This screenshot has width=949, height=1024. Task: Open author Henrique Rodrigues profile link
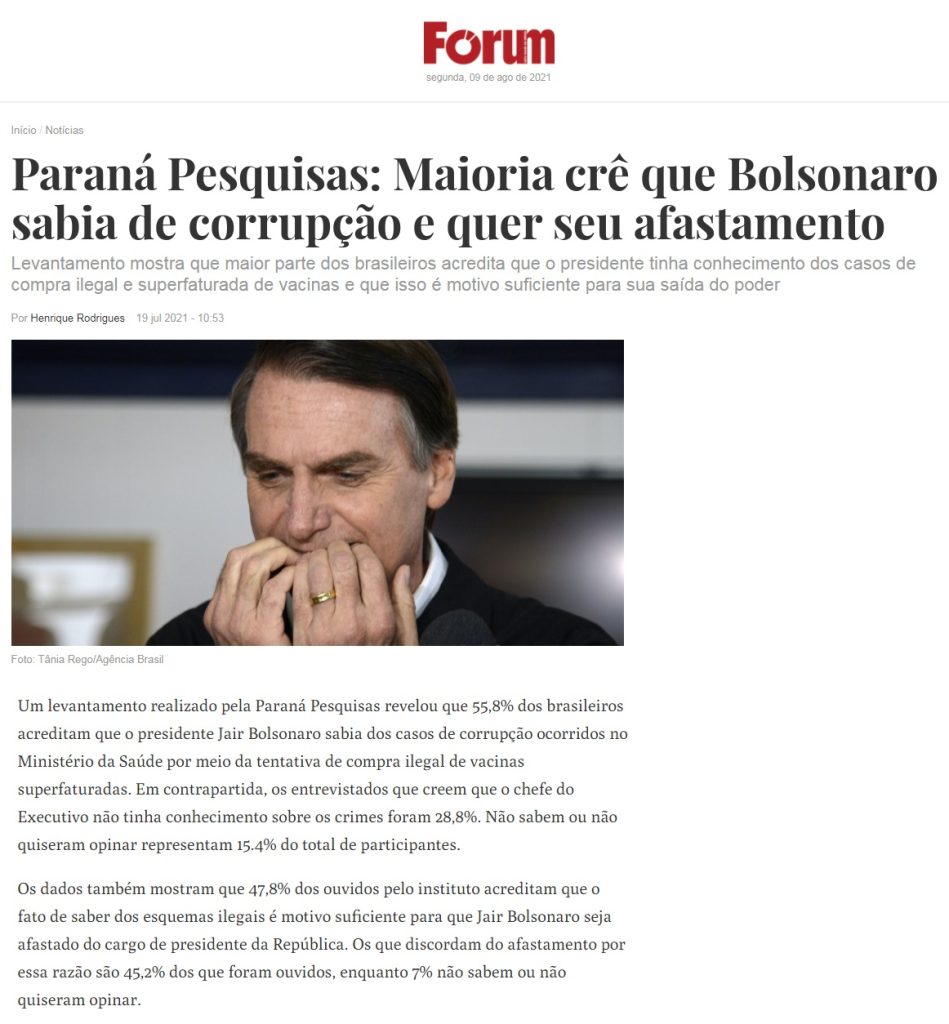(77, 318)
